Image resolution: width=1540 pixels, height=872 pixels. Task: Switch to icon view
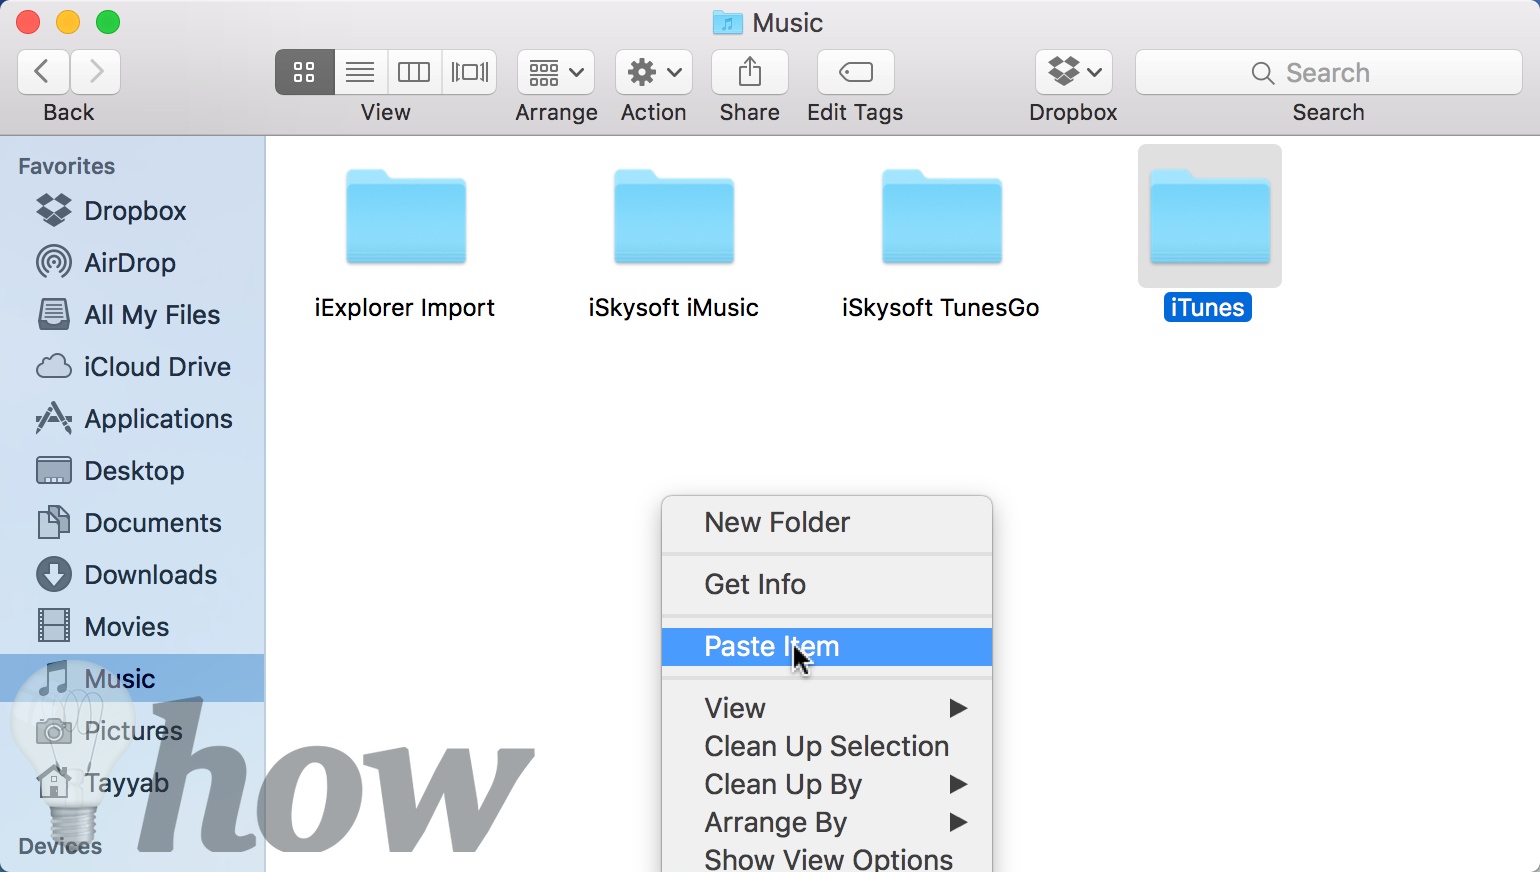pyautogui.click(x=304, y=72)
